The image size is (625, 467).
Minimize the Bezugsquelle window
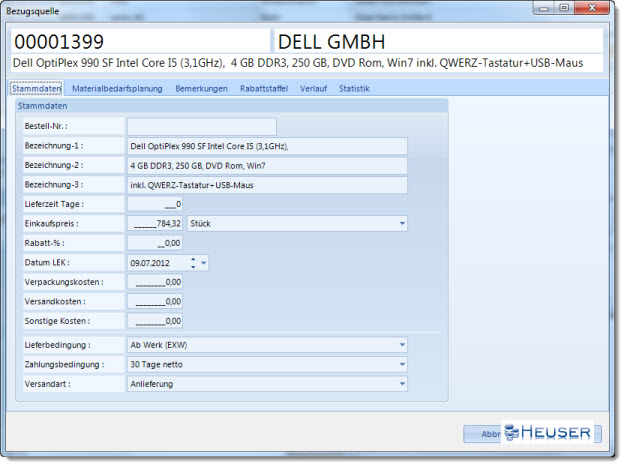click(x=544, y=8)
